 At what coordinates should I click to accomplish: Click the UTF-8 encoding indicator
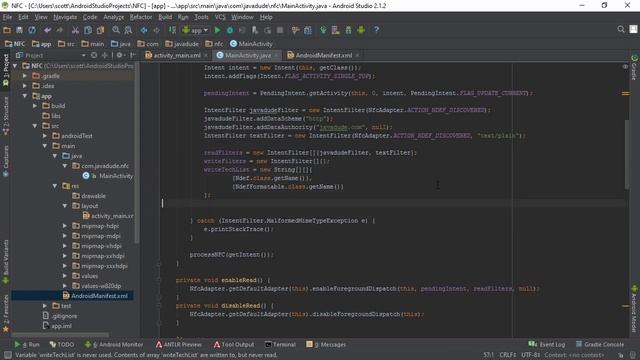coord(531,355)
